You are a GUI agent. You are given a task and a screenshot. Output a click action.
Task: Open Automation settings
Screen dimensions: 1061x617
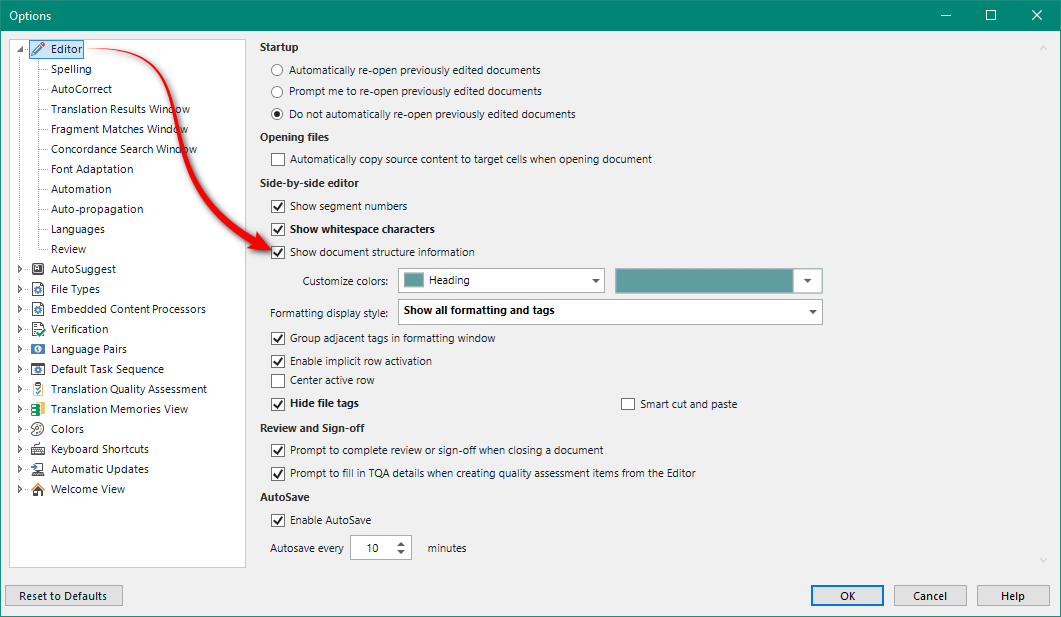point(81,189)
